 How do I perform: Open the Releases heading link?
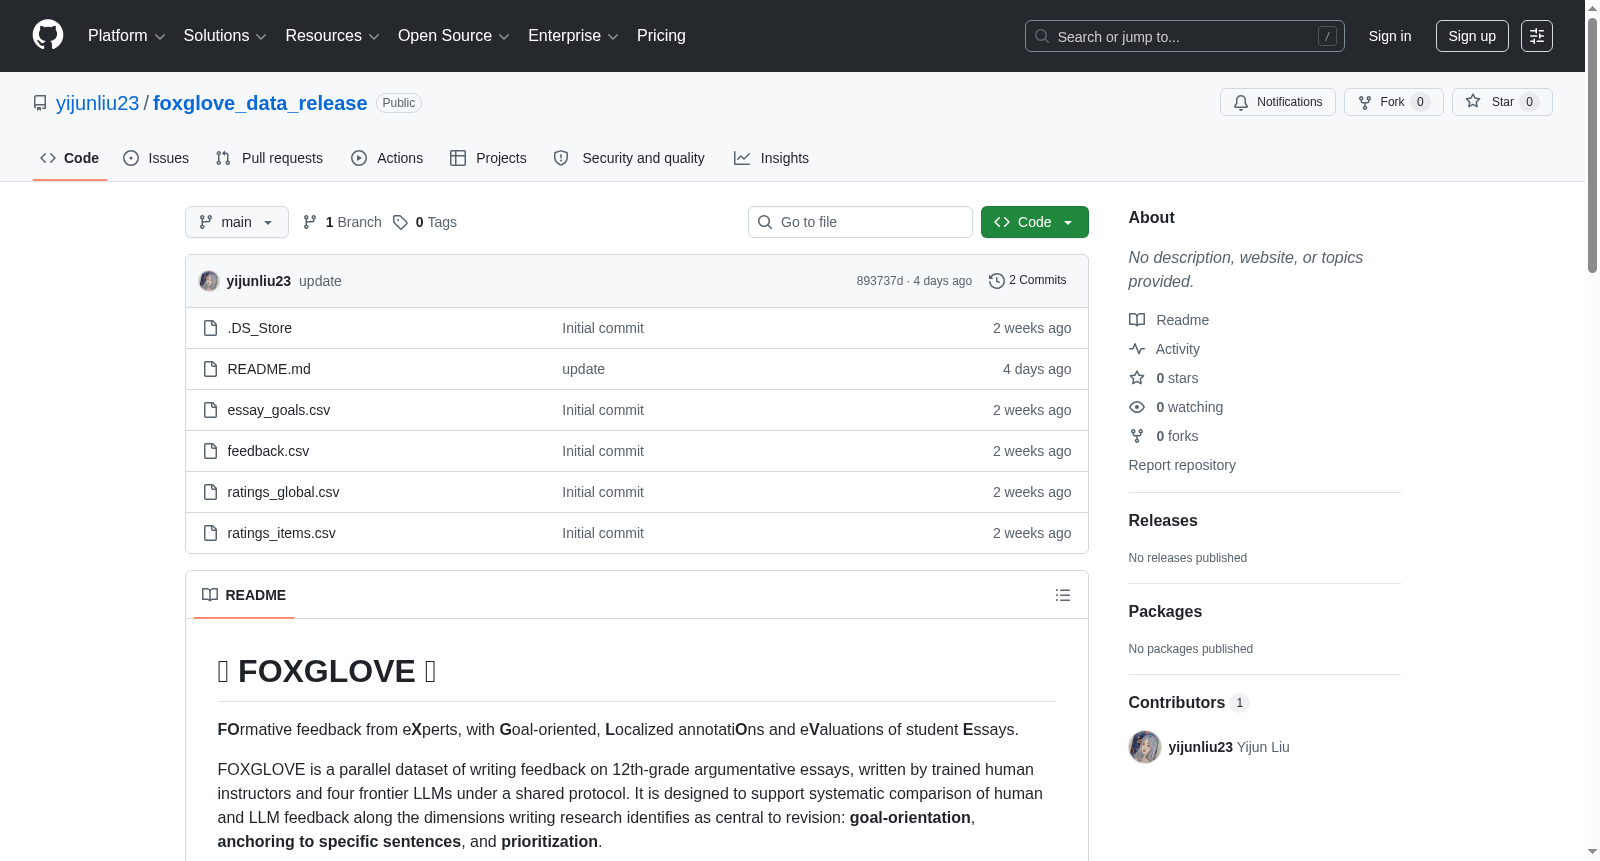point(1163,521)
